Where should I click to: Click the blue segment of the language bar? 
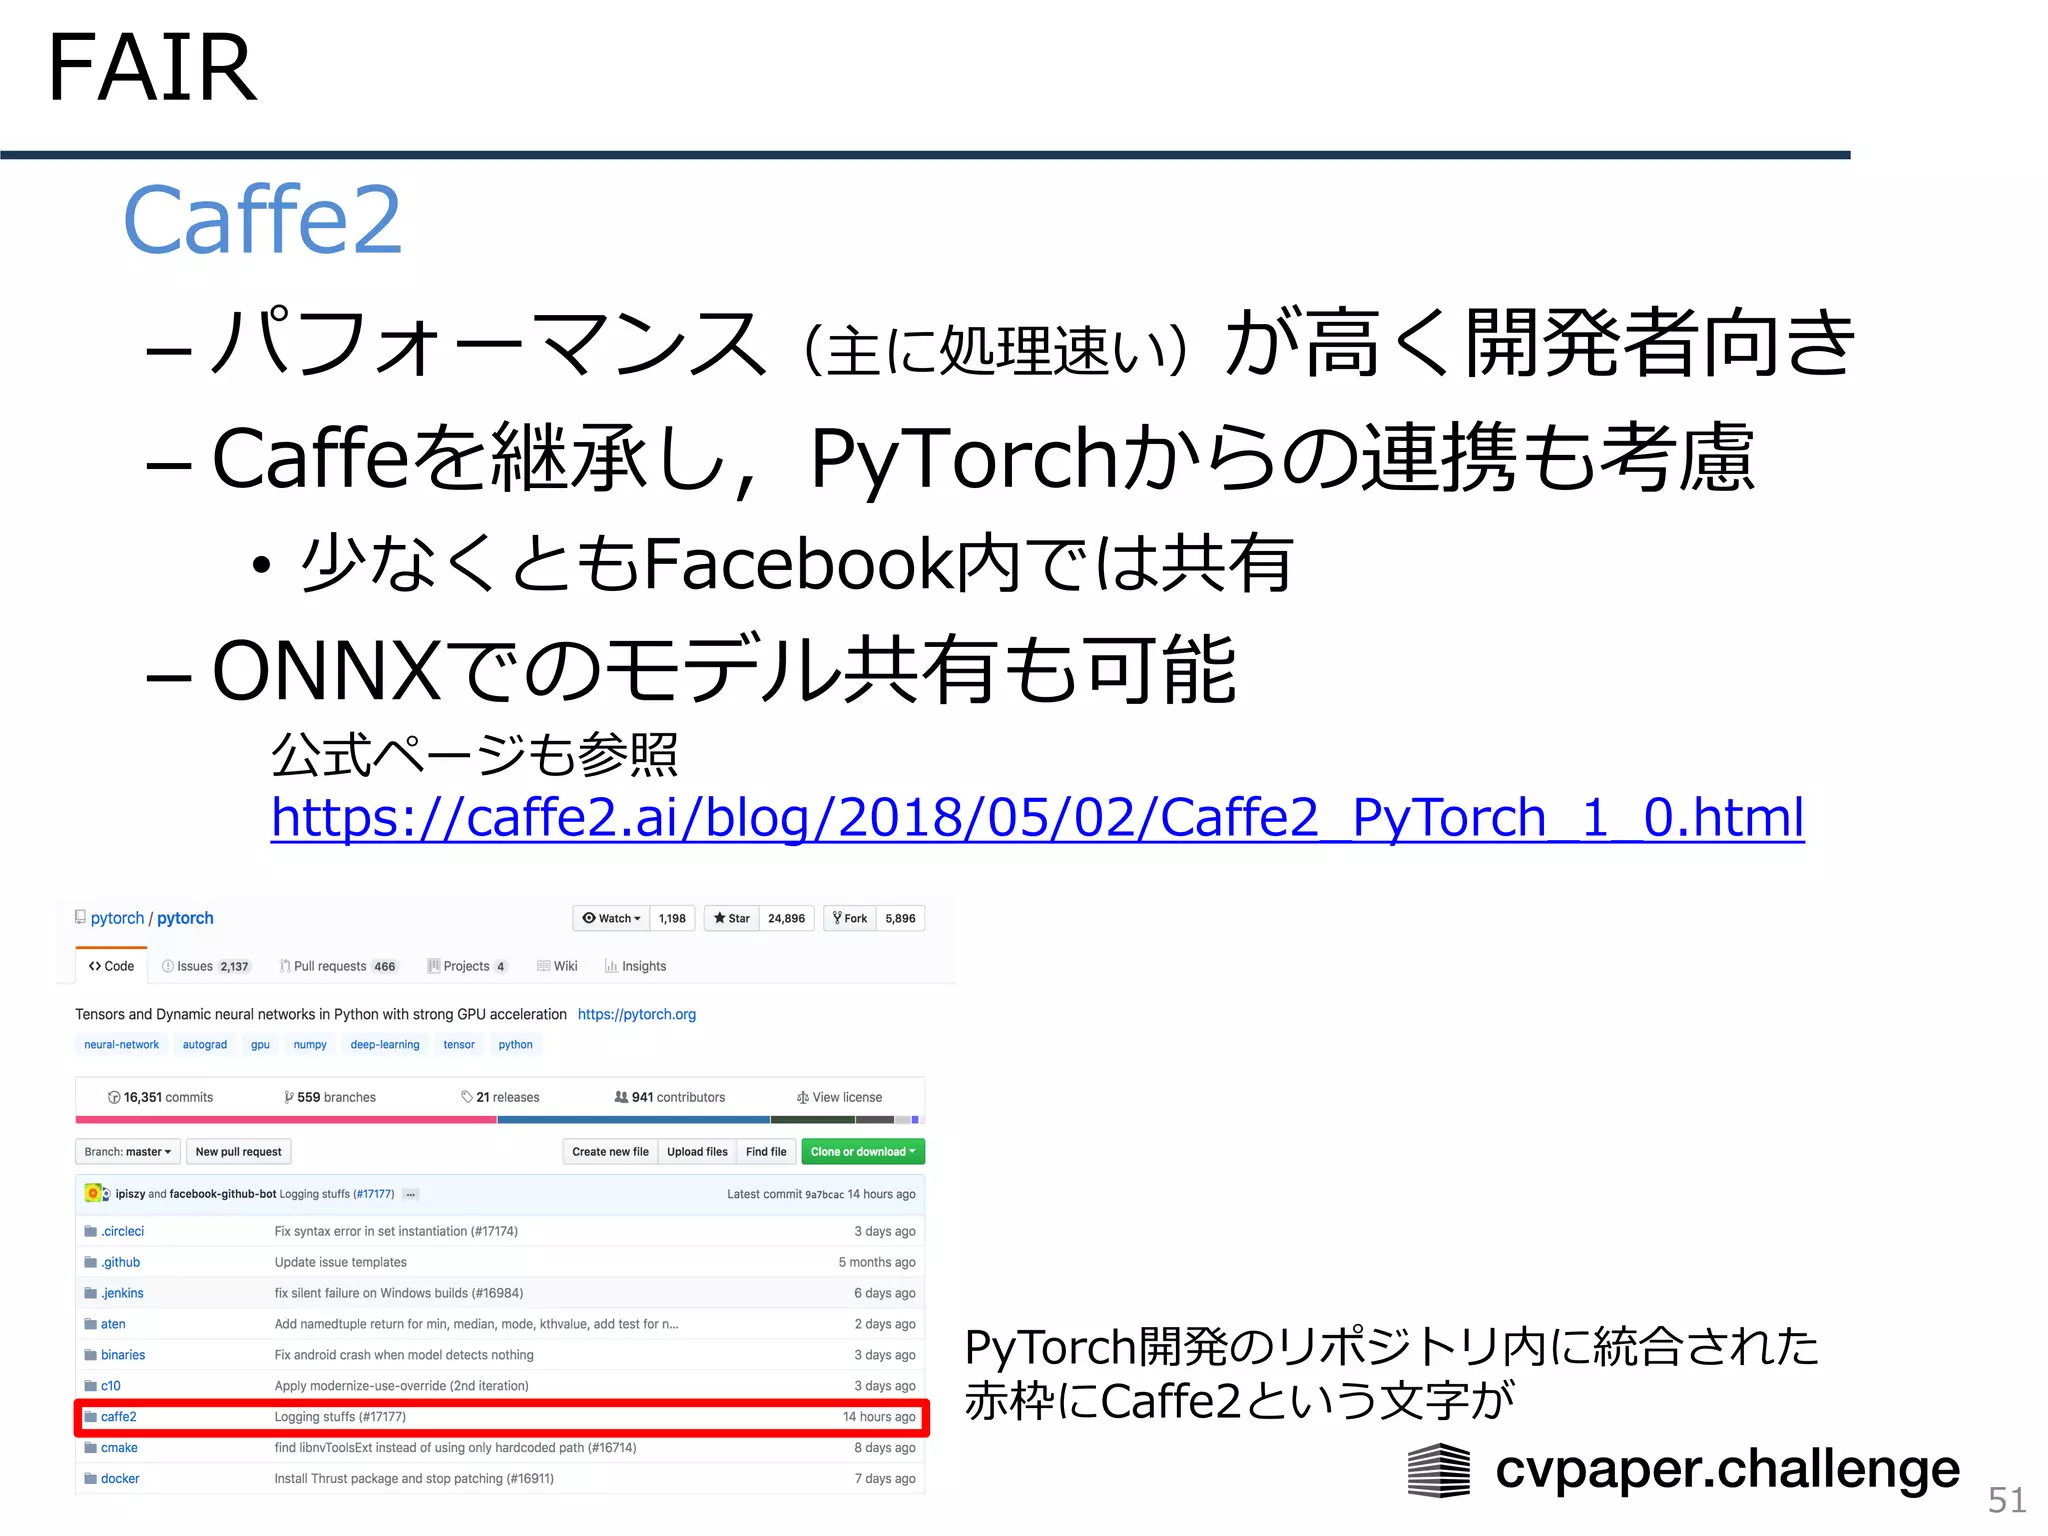(634, 1120)
